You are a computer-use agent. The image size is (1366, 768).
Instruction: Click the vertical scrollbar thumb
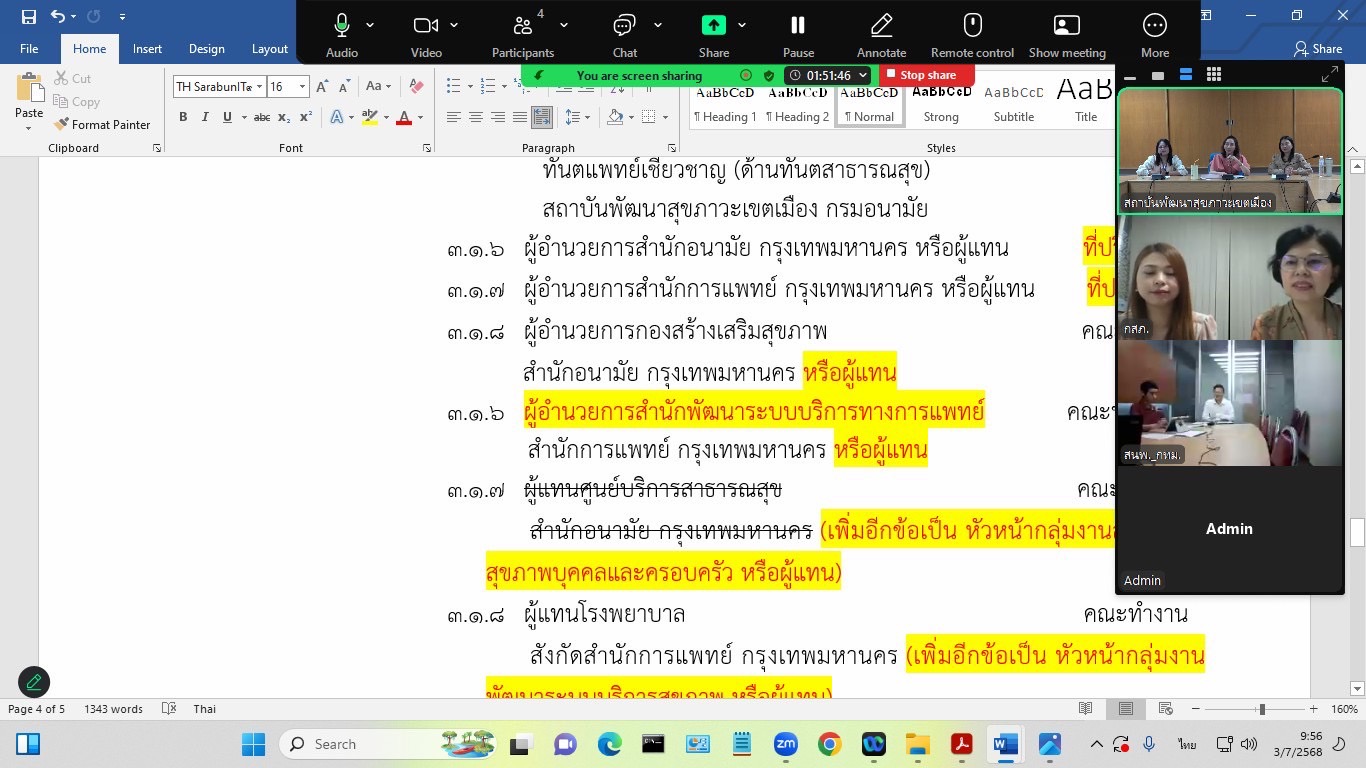pyautogui.click(x=1357, y=533)
